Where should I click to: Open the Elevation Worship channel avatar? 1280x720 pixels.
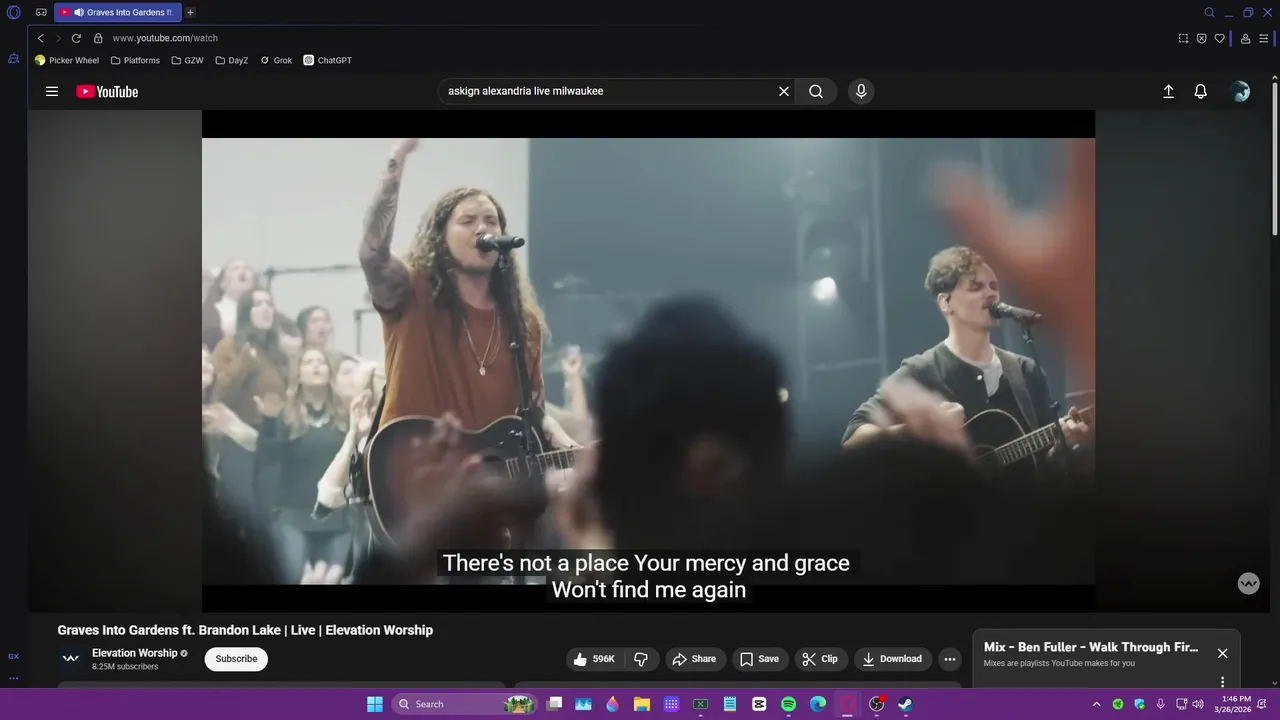tap(70, 658)
